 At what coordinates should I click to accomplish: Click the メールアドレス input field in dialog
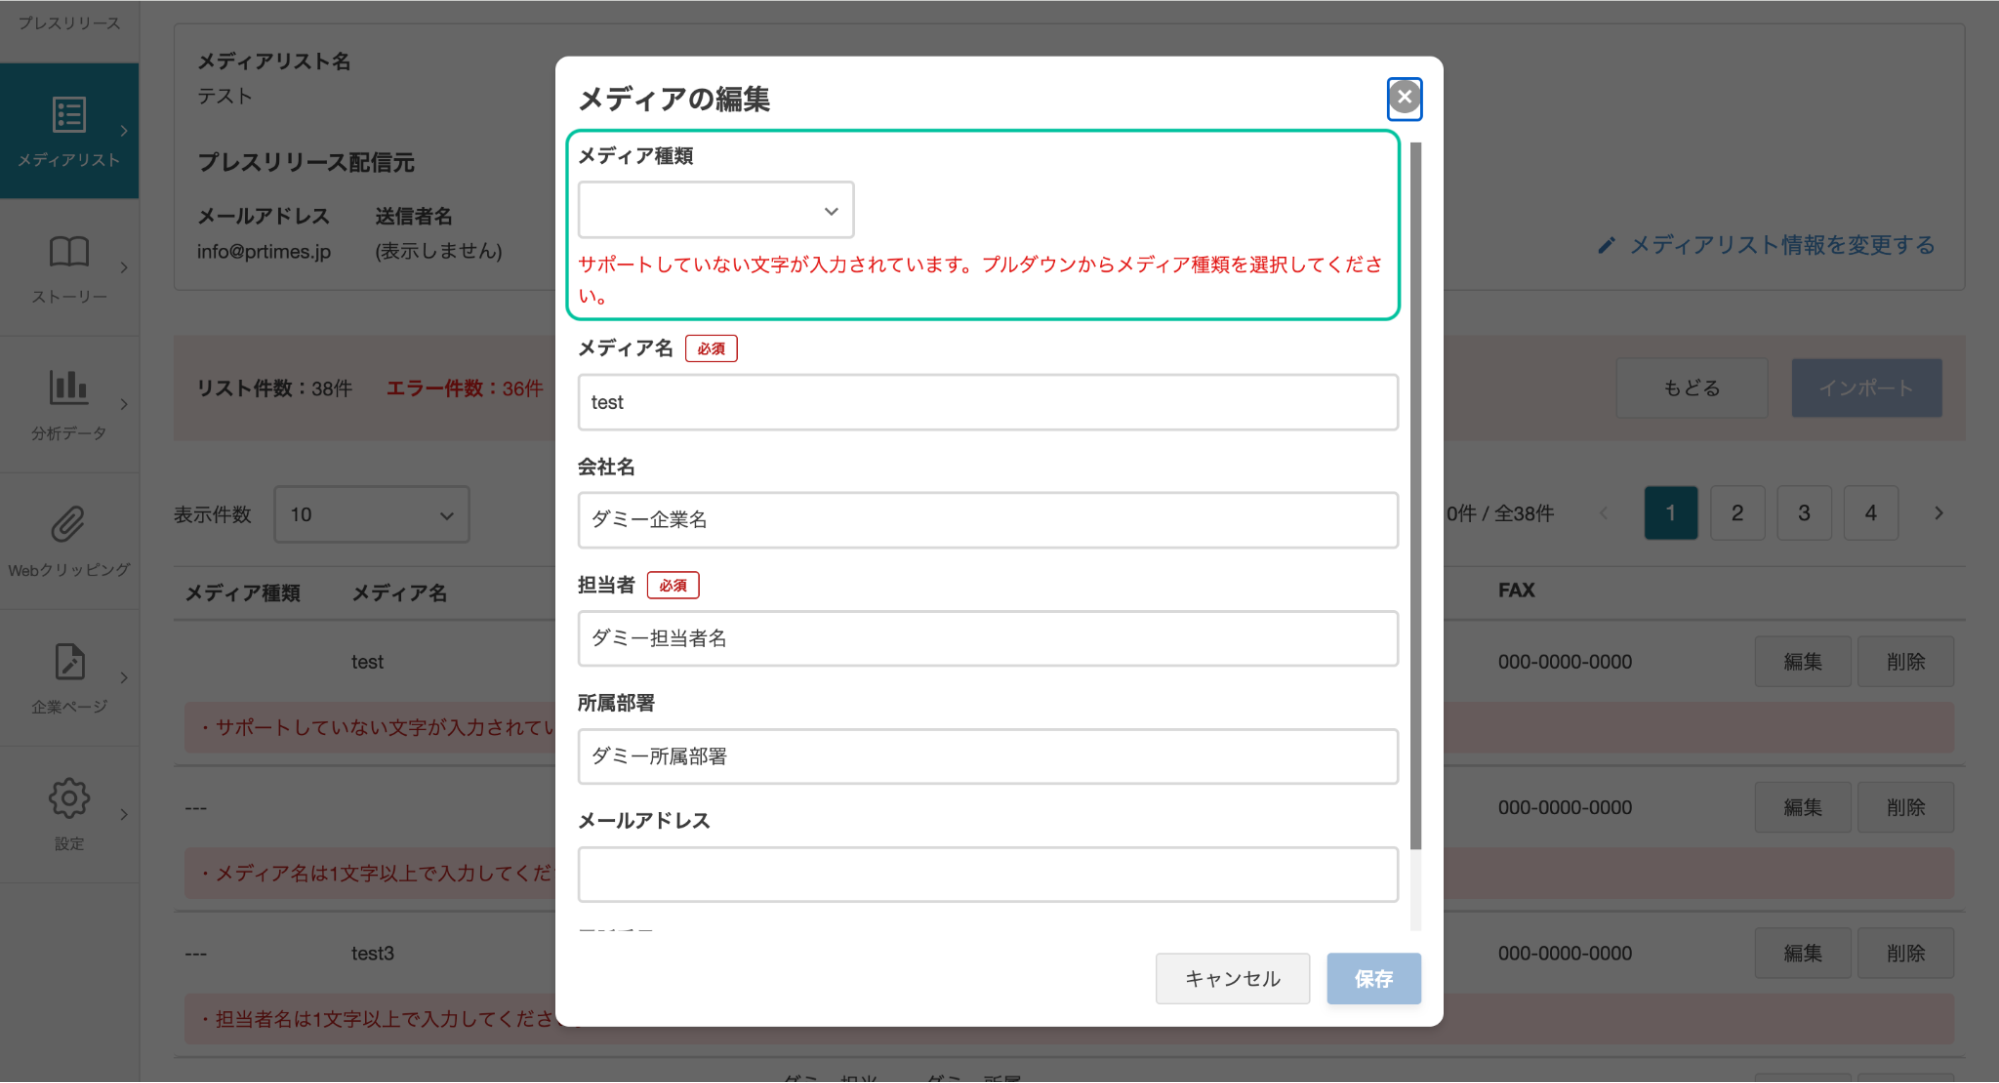coord(987,874)
